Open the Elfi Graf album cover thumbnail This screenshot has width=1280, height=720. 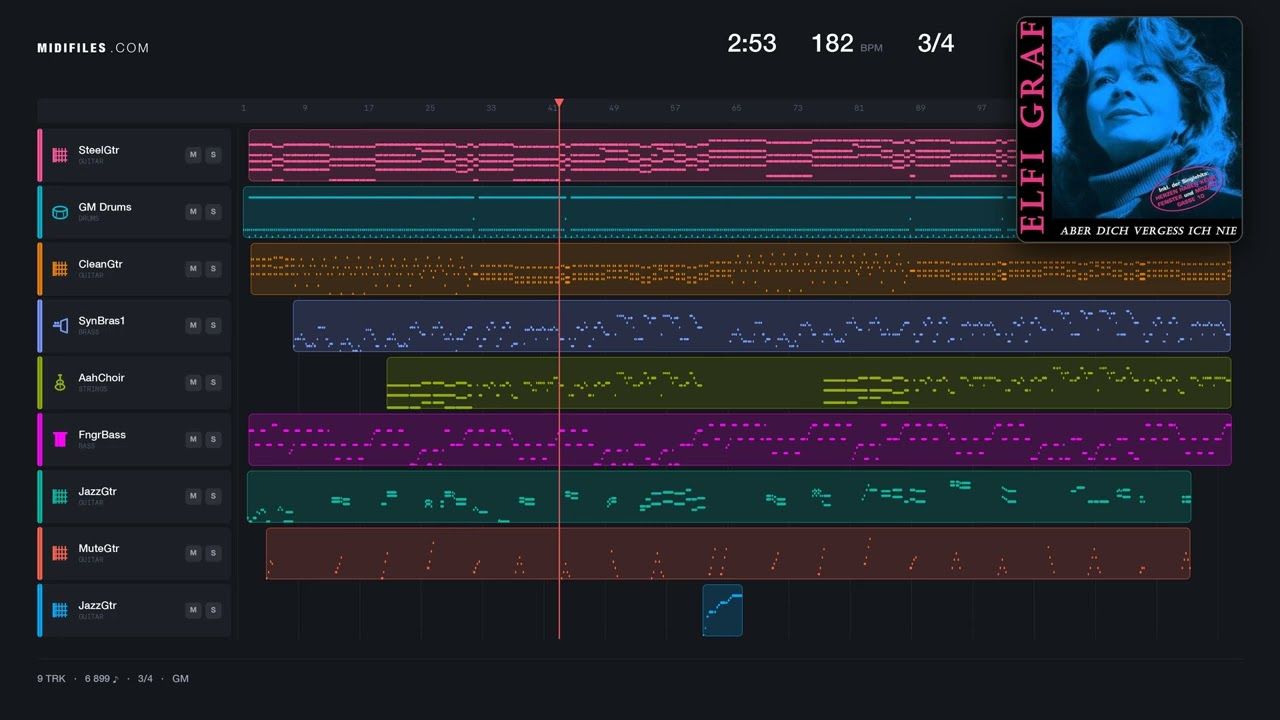pyautogui.click(x=1130, y=129)
